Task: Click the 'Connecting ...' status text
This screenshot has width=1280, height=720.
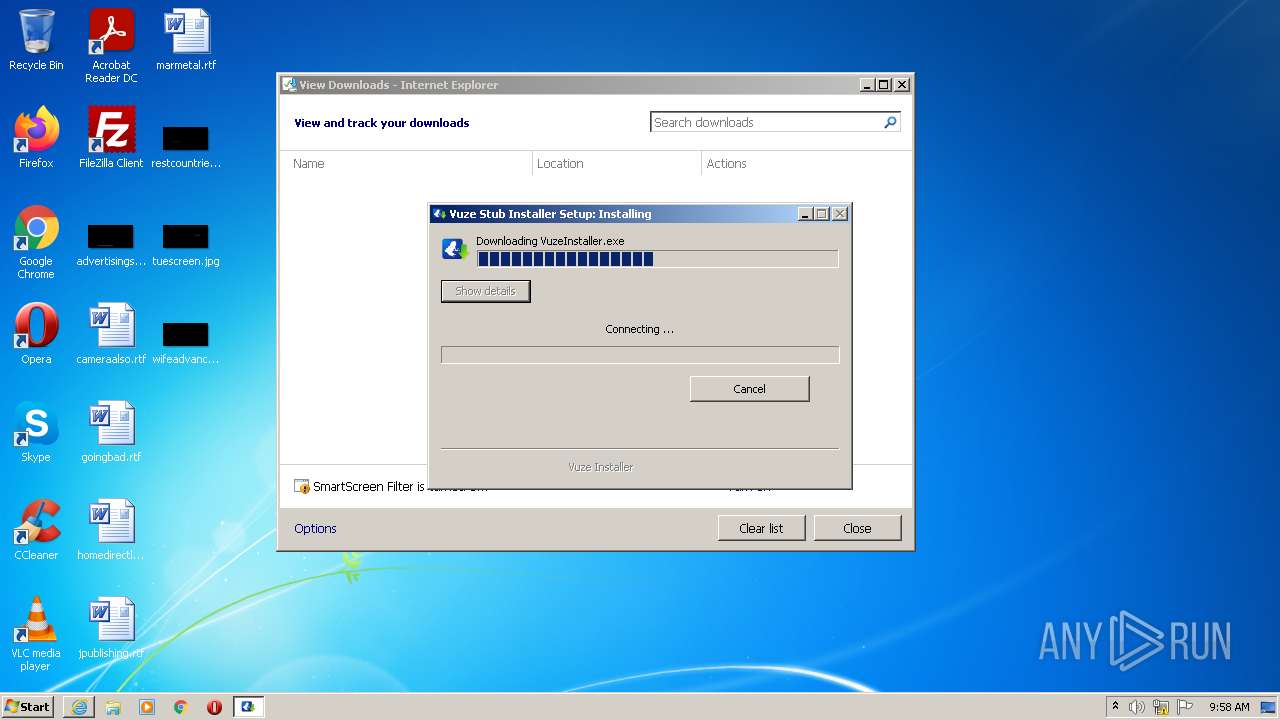Action: pos(640,329)
